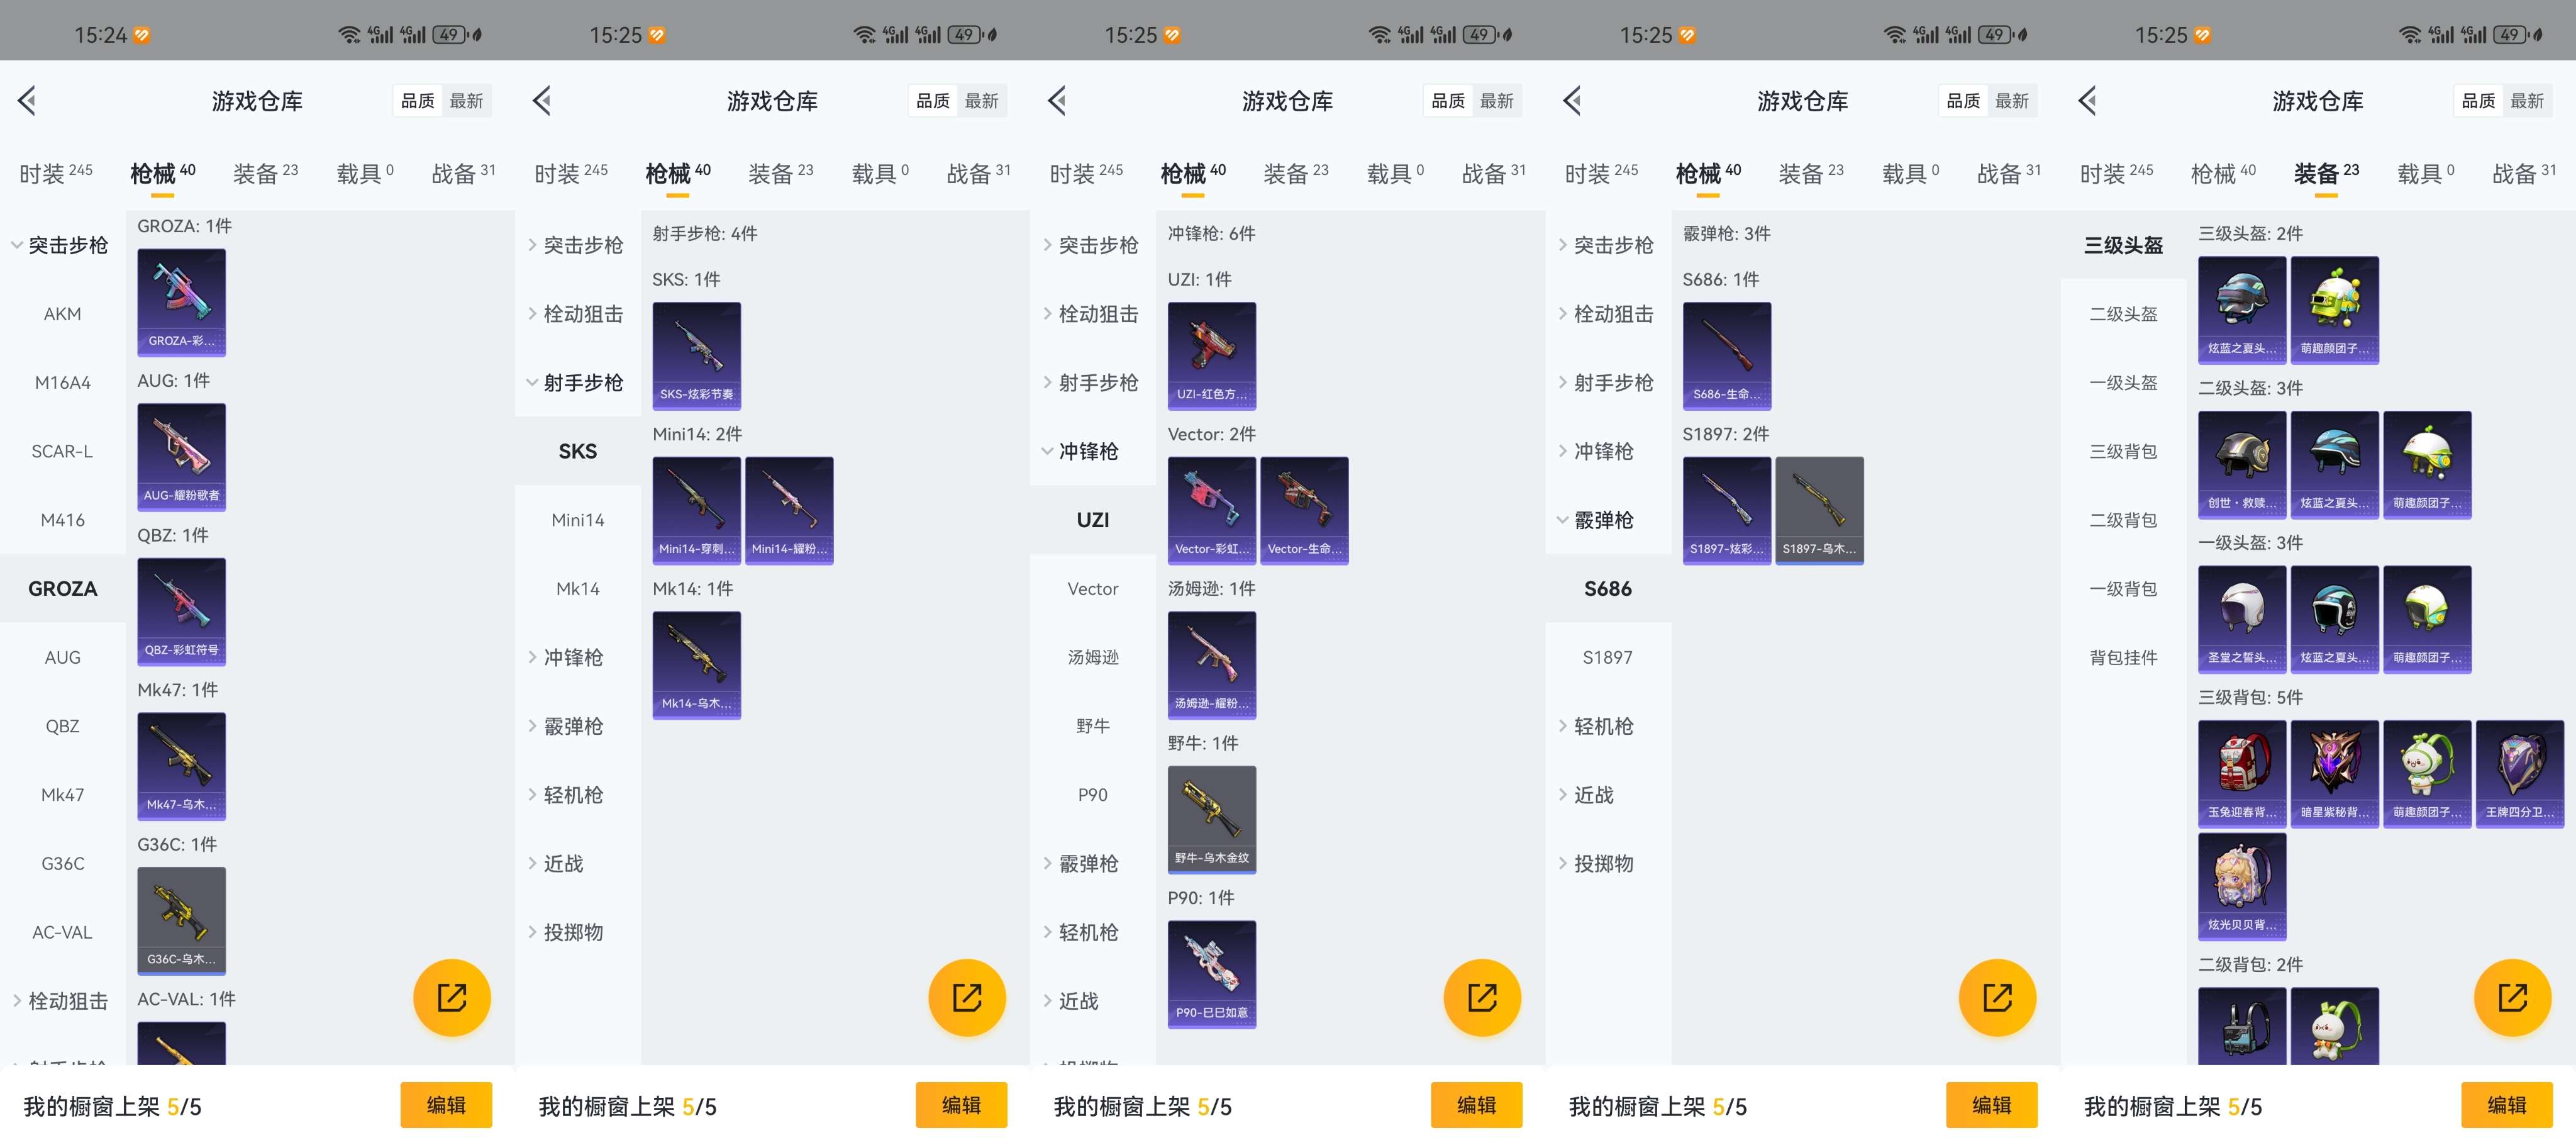Open the GROZA-彩 skin thumbnail
The image size is (2576, 1145).
tap(181, 302)
